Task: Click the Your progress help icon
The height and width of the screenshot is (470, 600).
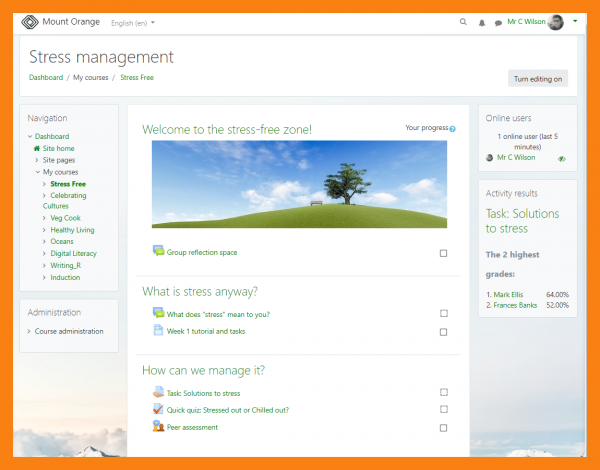Action: (452, 129)
